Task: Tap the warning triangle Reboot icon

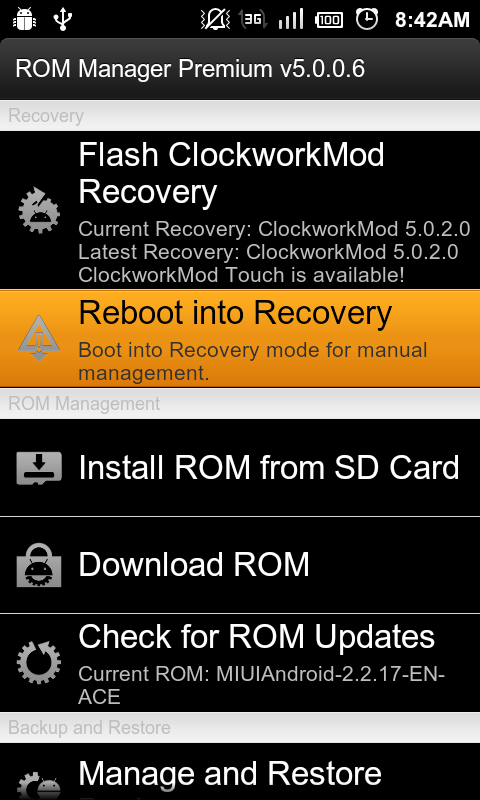Action: [x=39, y=338]
